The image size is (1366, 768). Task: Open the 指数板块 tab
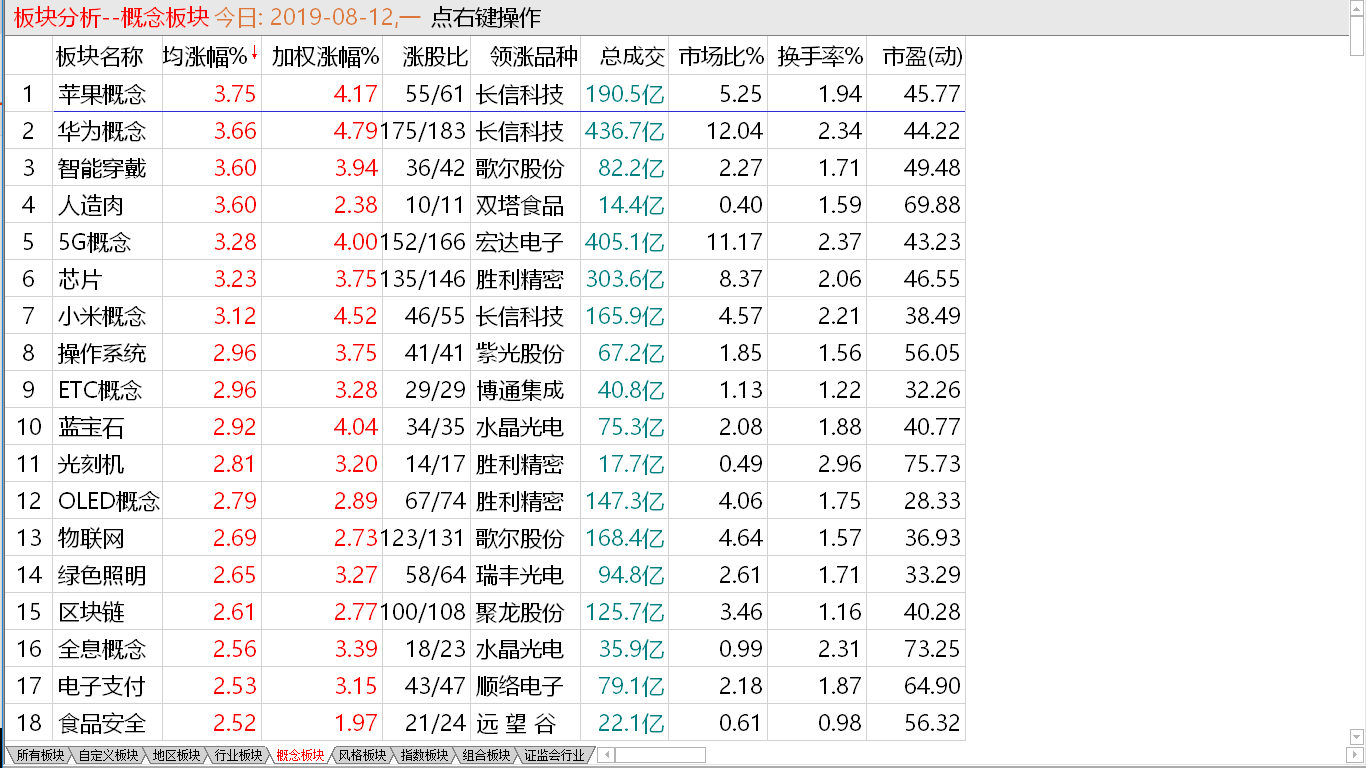coord(424,756)
